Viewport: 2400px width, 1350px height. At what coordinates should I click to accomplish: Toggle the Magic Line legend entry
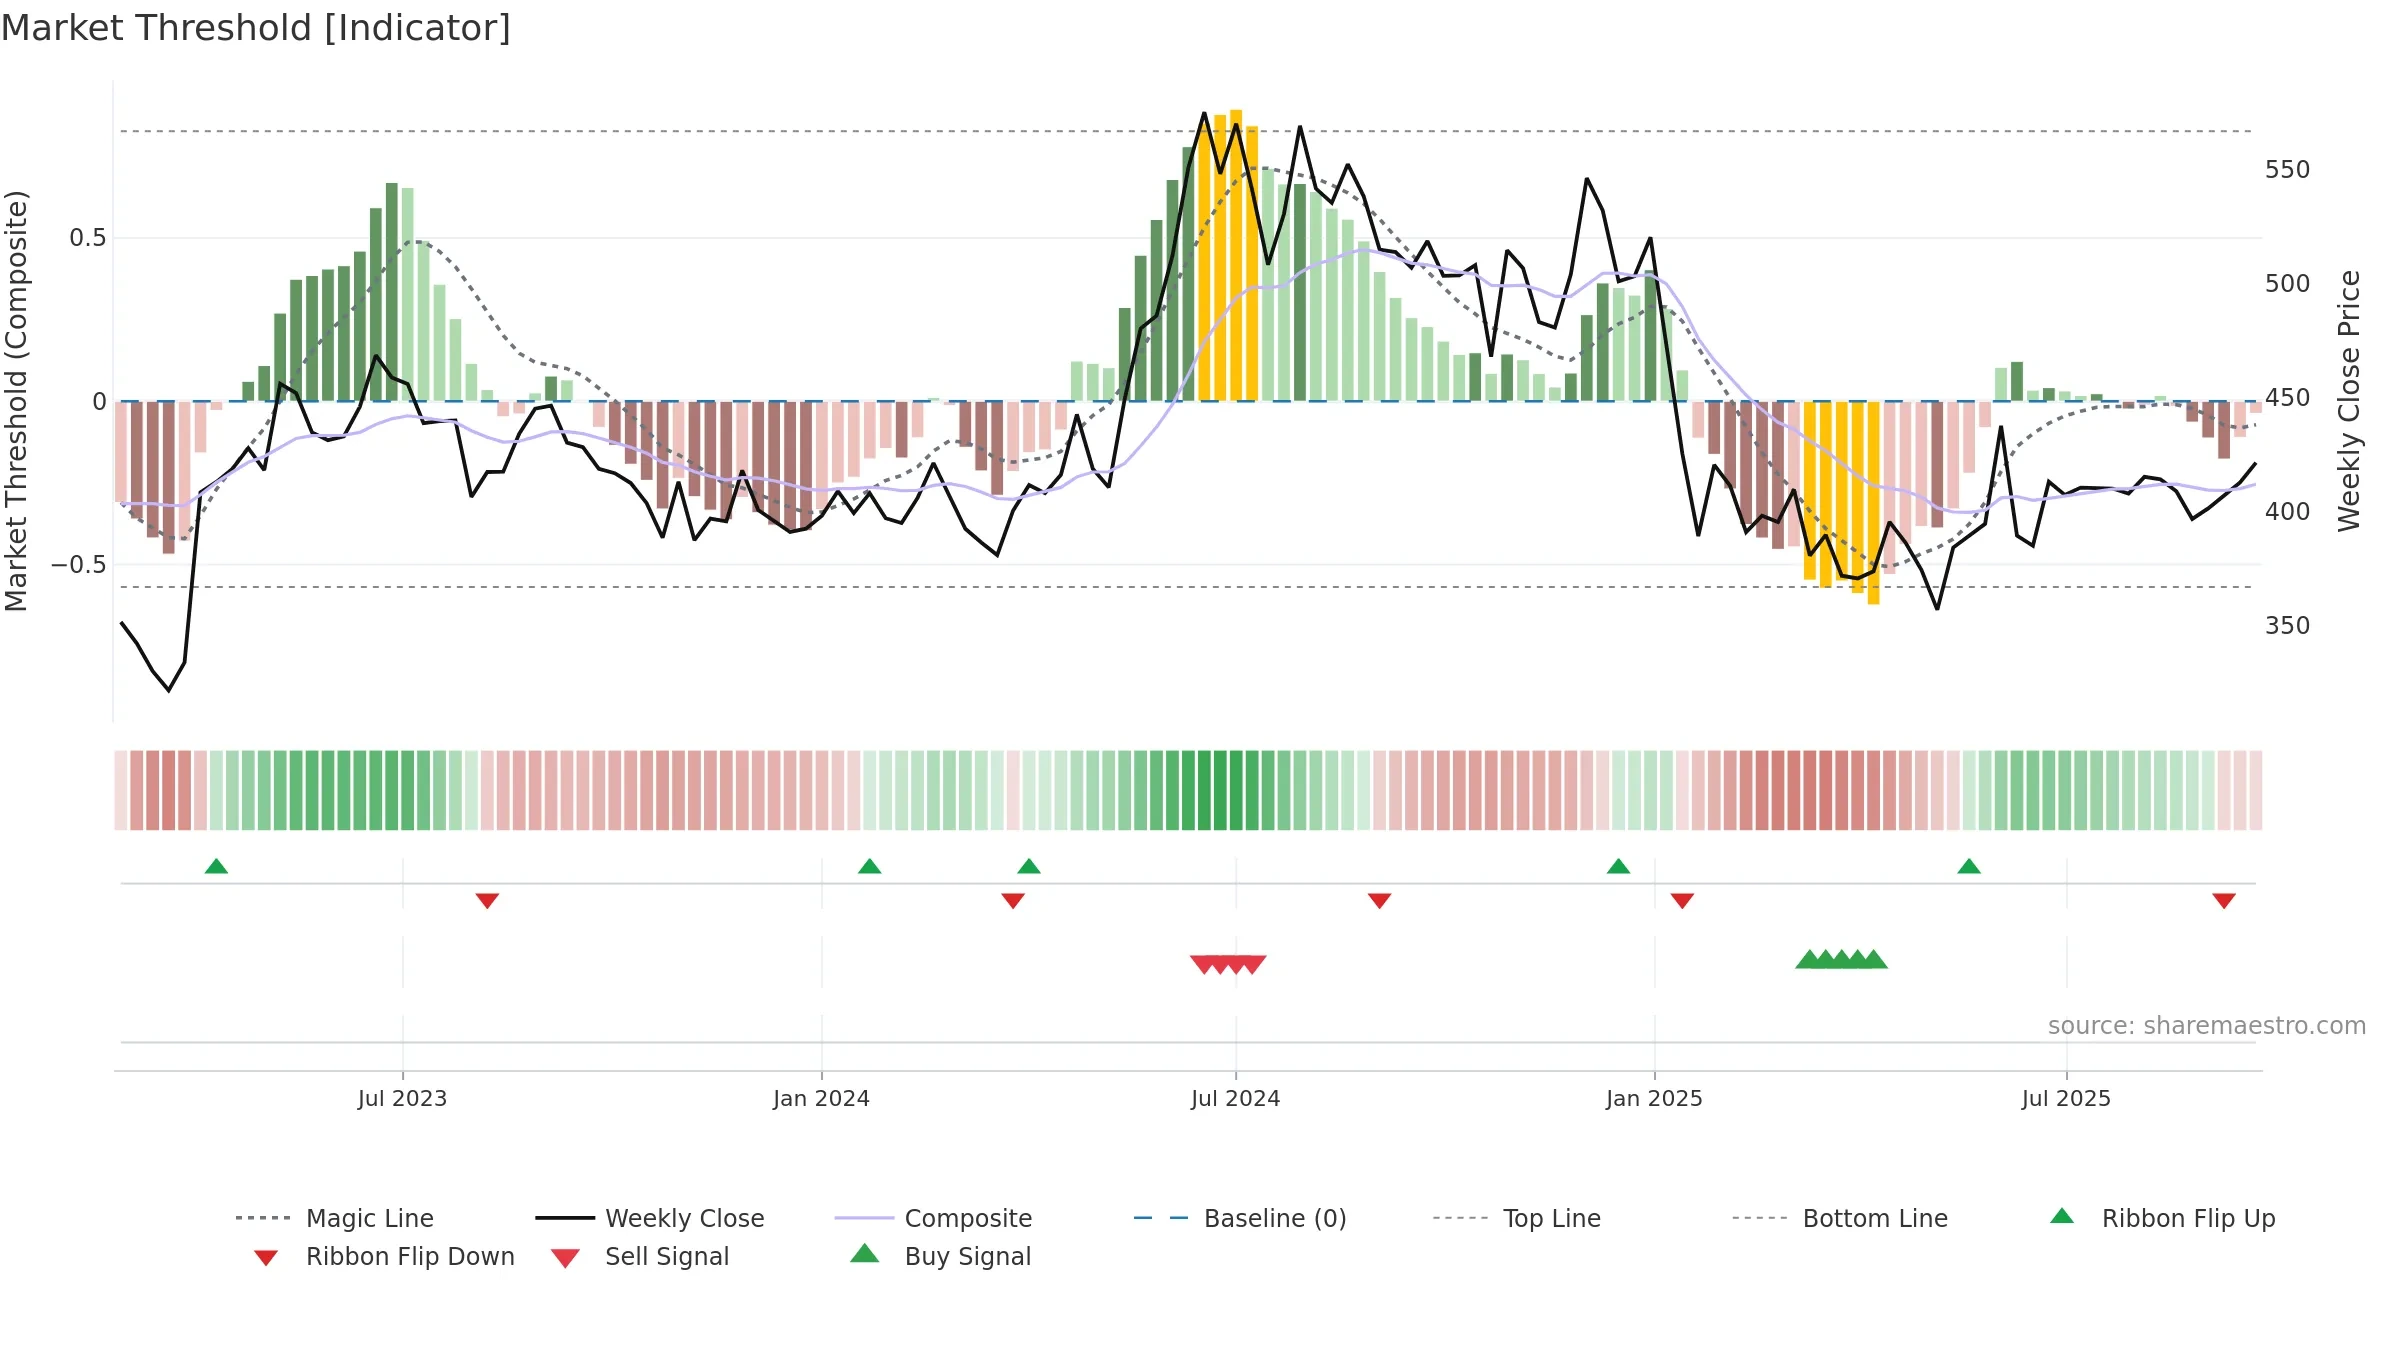point(335,1218)
